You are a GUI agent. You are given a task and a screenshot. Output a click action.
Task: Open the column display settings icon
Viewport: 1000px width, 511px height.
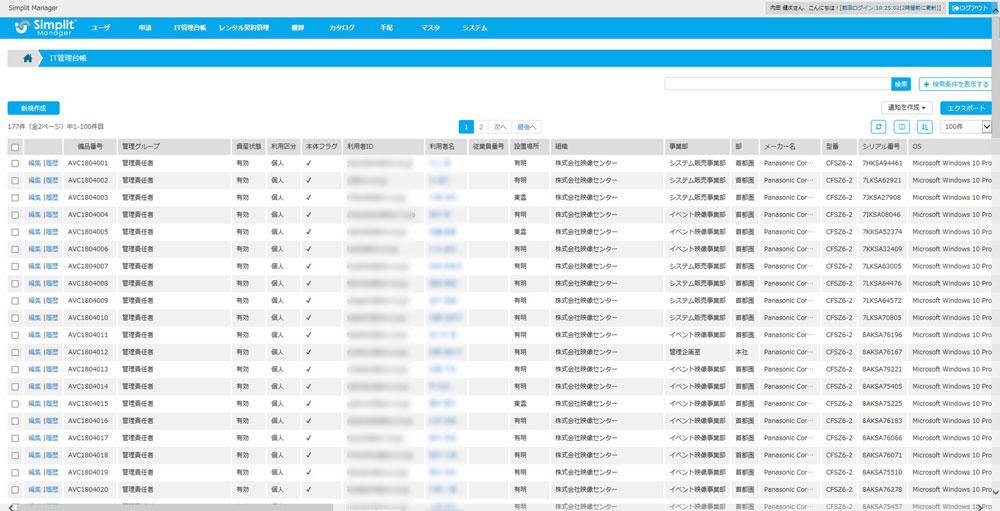pyautogui.click(x=902, y=127)
